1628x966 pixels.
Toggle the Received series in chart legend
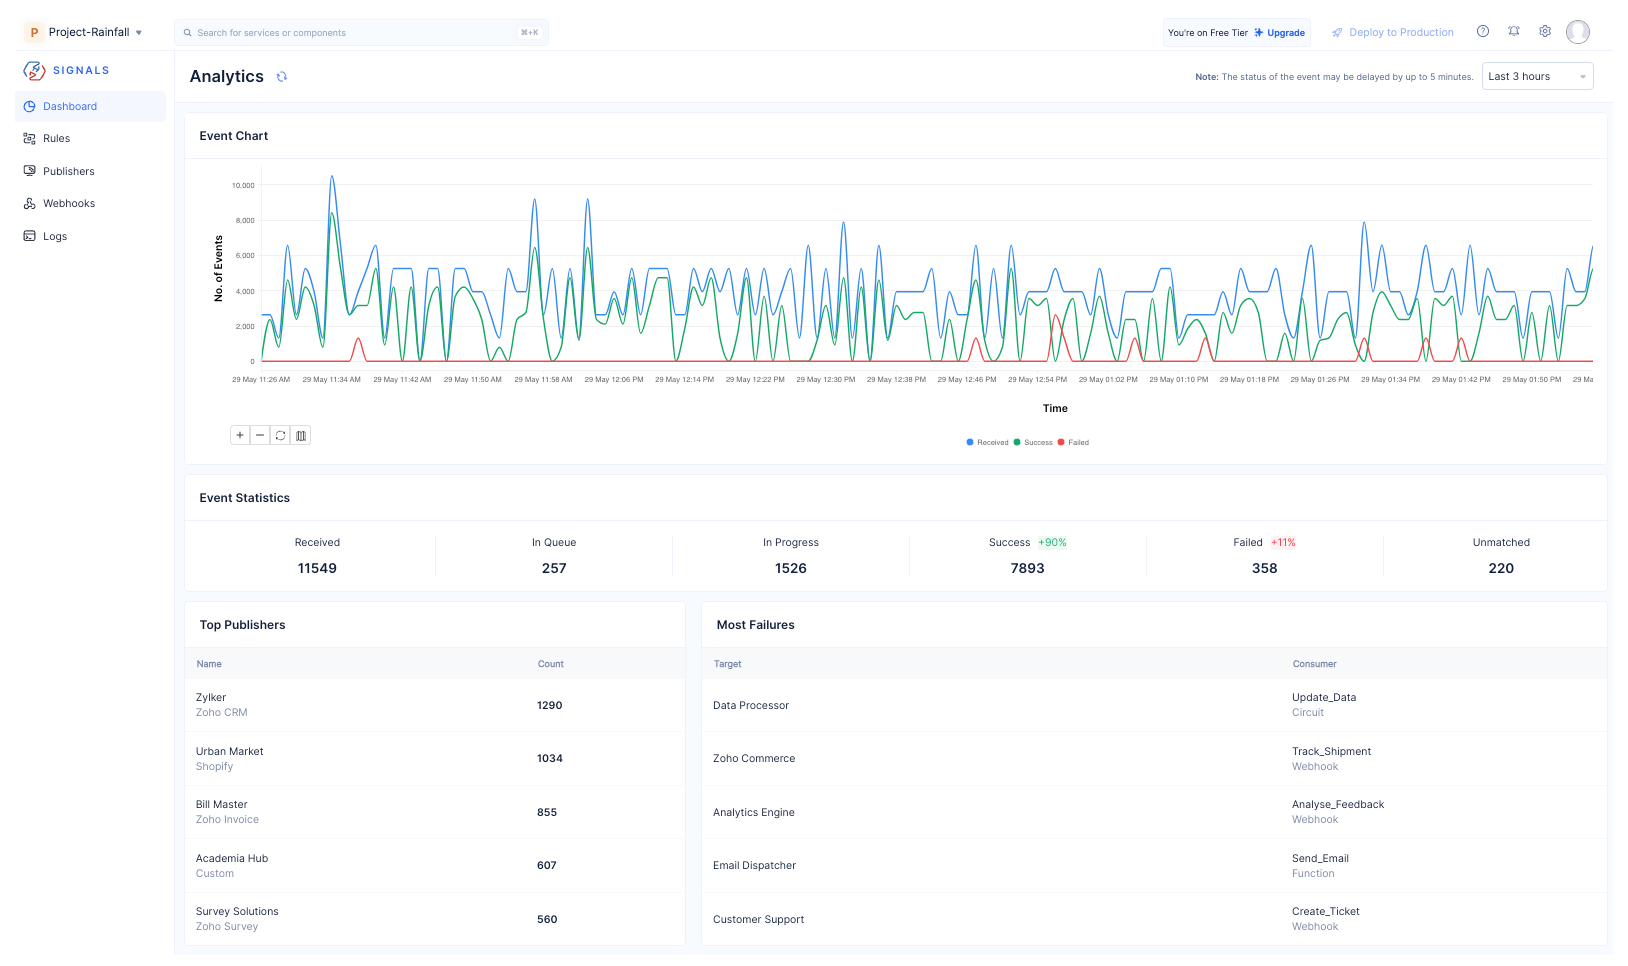(x=988, y=442)
